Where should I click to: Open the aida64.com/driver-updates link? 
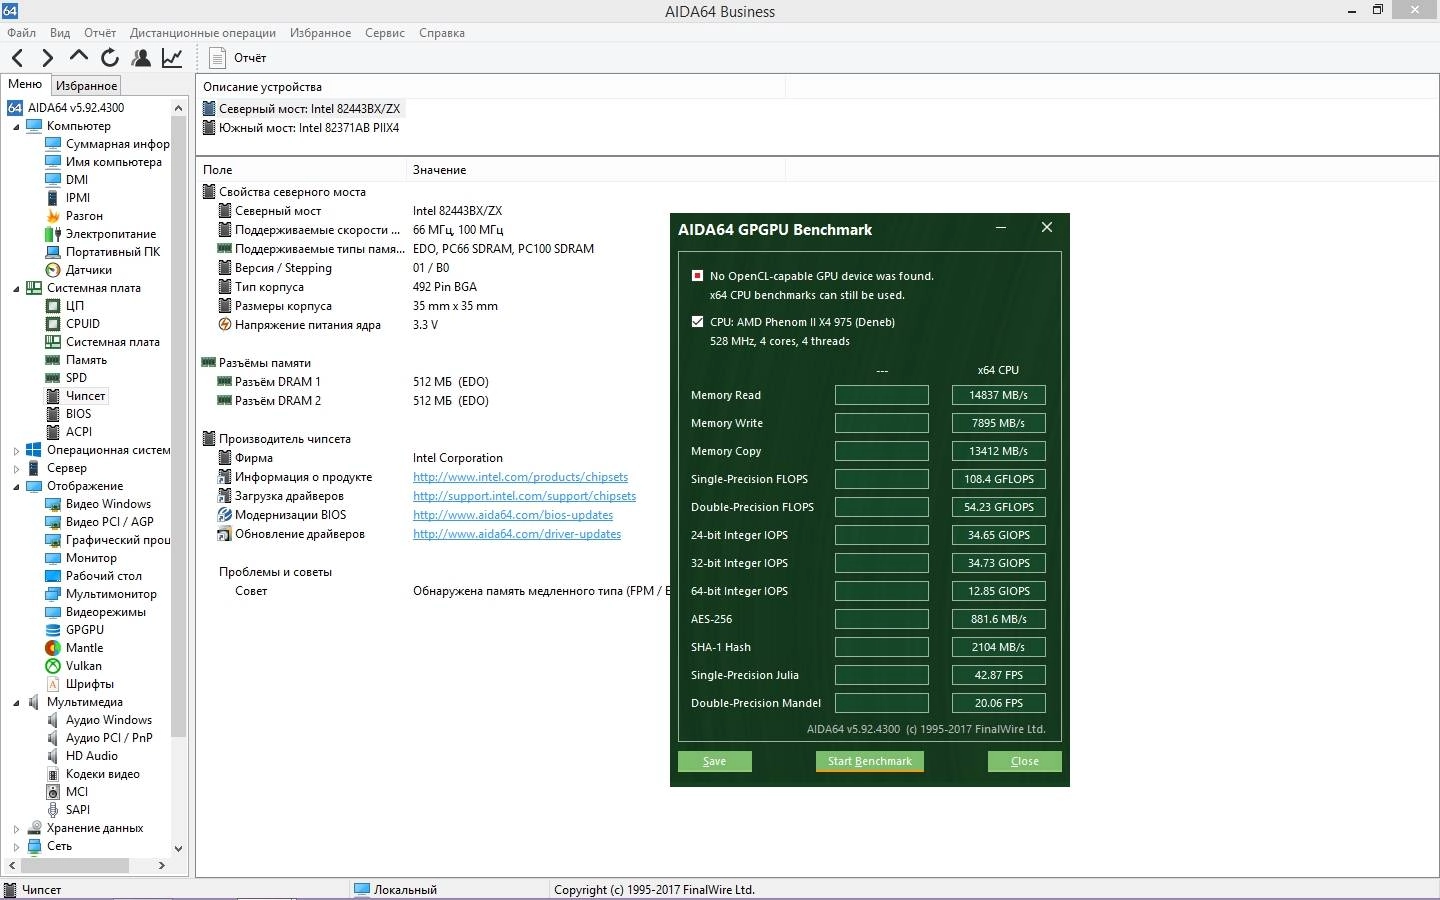click(517, 534)
